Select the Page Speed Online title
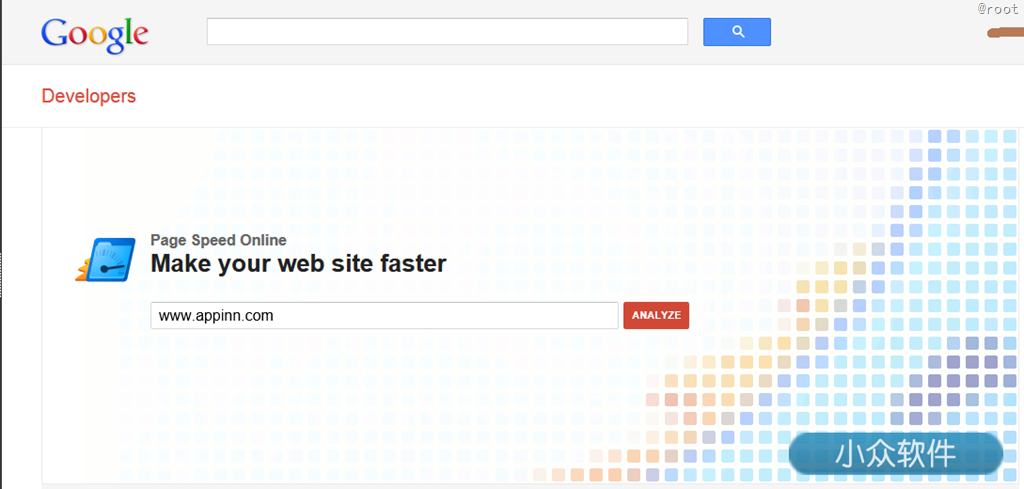The width and height of the screenshot is (1024, 489). pyautogui.click(x=218, y=240)
